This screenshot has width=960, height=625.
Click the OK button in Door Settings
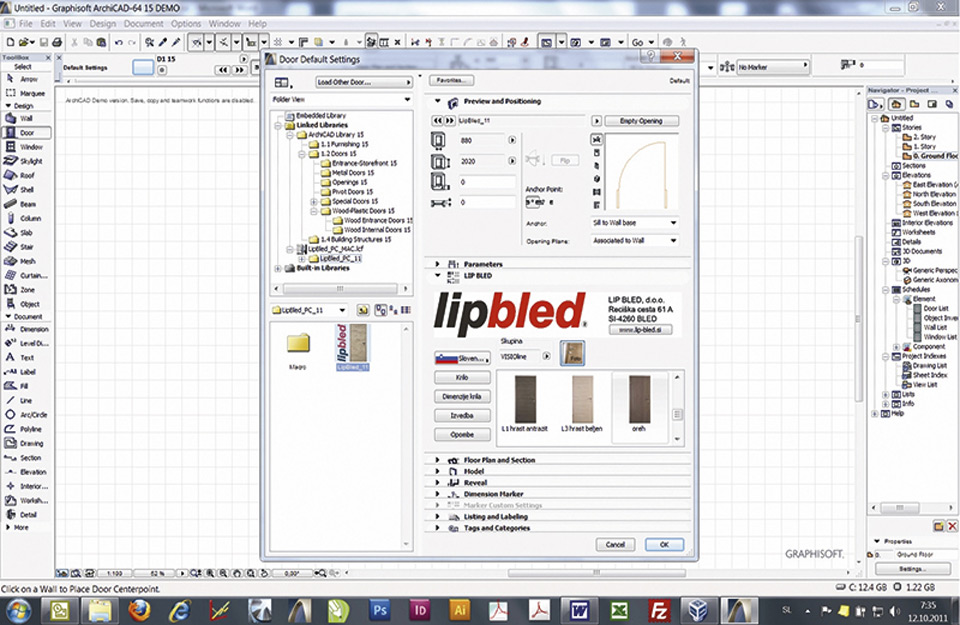click(x=664, y=544)
